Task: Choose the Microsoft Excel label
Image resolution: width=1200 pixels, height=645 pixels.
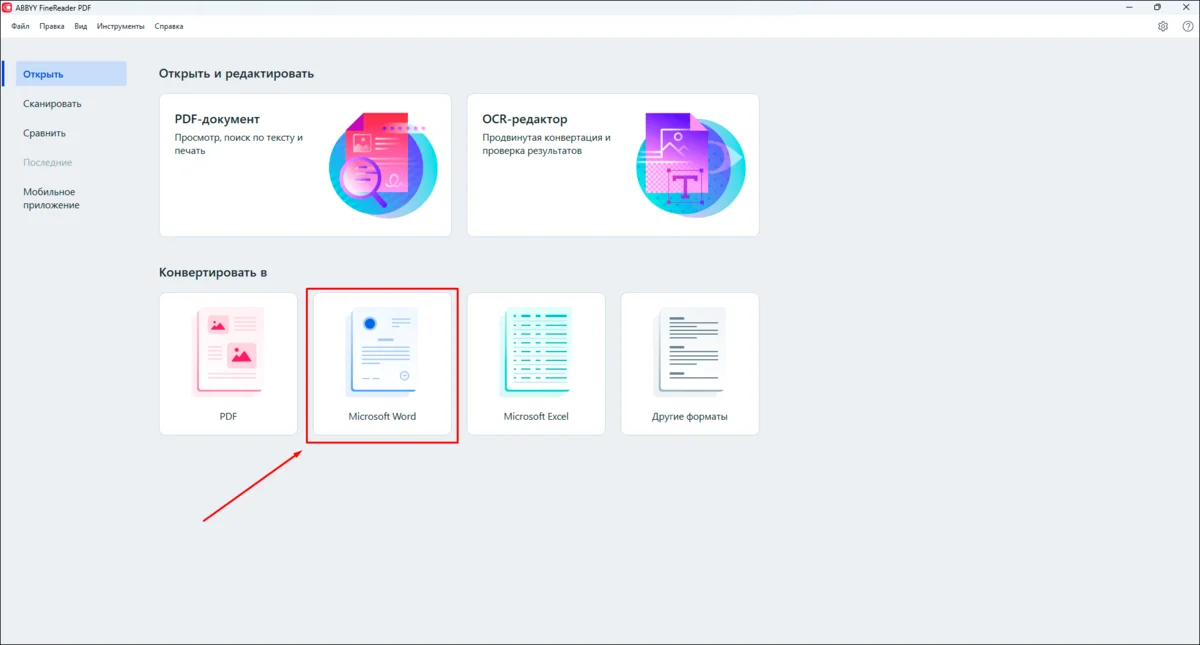Action: click(x=536, y=416)
